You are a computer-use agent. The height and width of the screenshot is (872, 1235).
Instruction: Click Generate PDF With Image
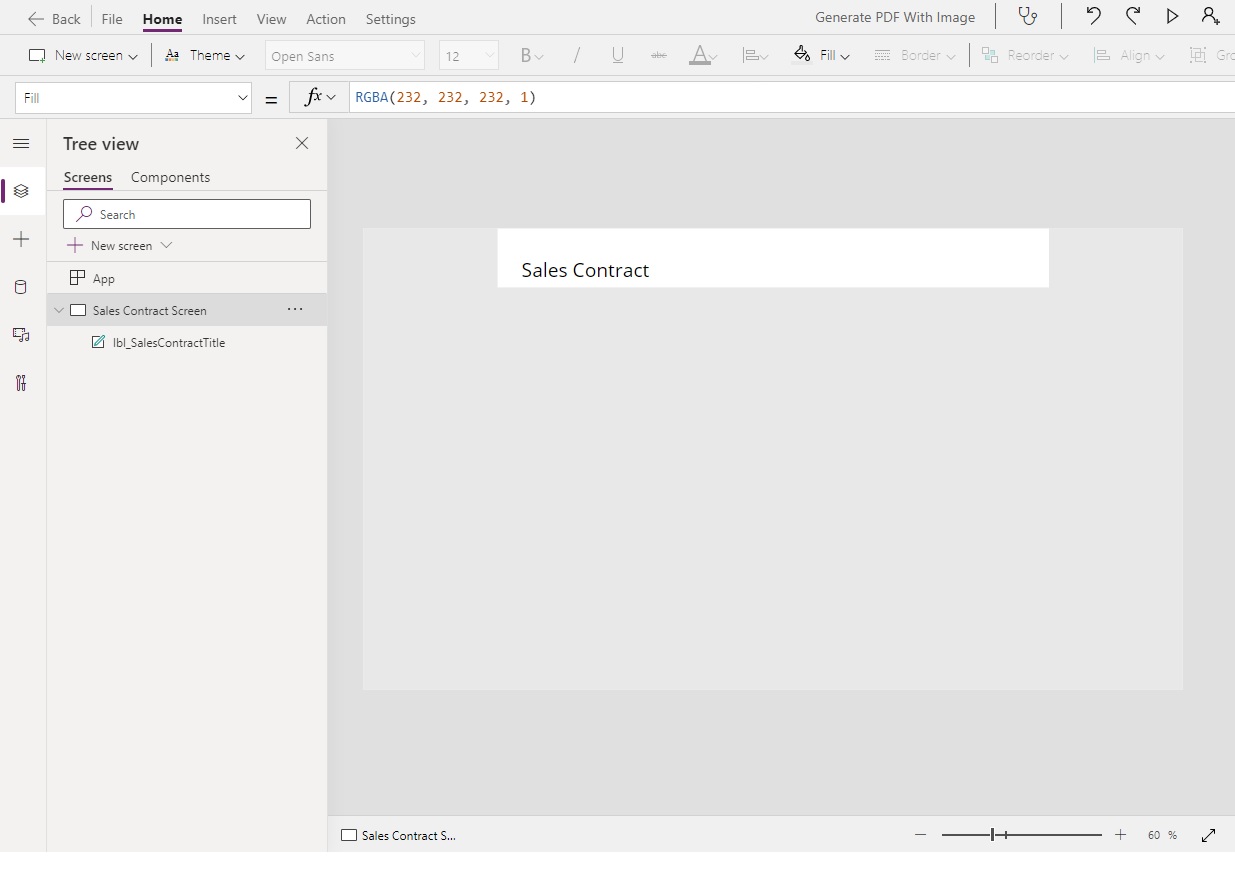(895, 16)
